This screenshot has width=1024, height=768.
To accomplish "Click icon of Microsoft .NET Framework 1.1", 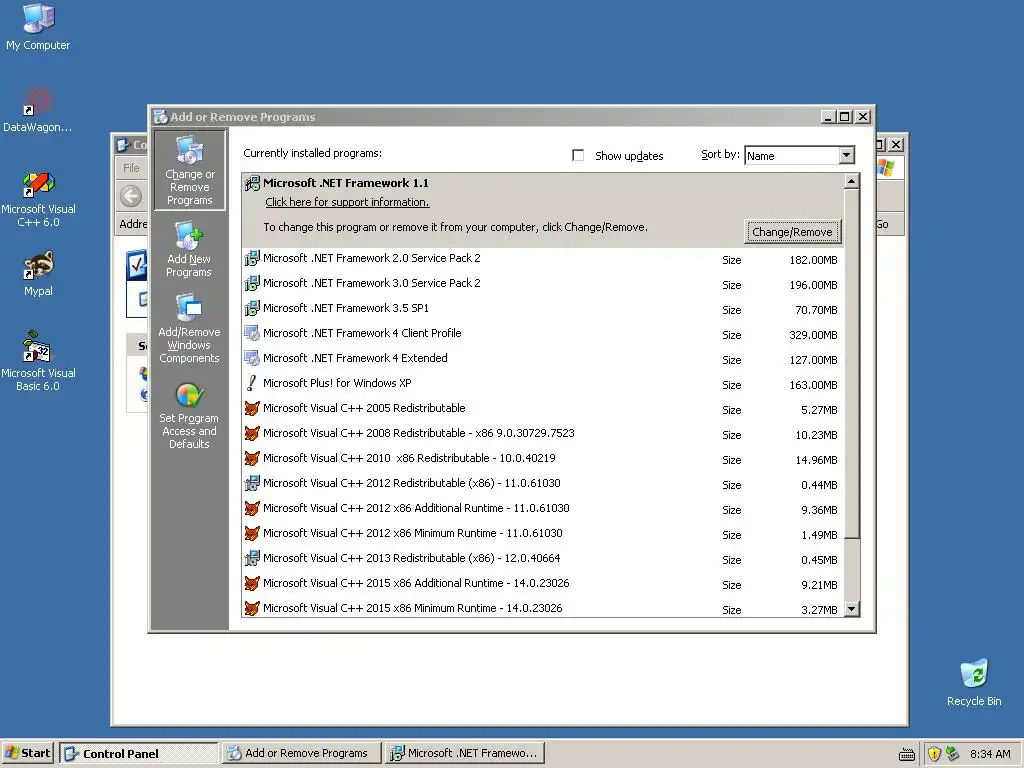I will pos(252,184).
